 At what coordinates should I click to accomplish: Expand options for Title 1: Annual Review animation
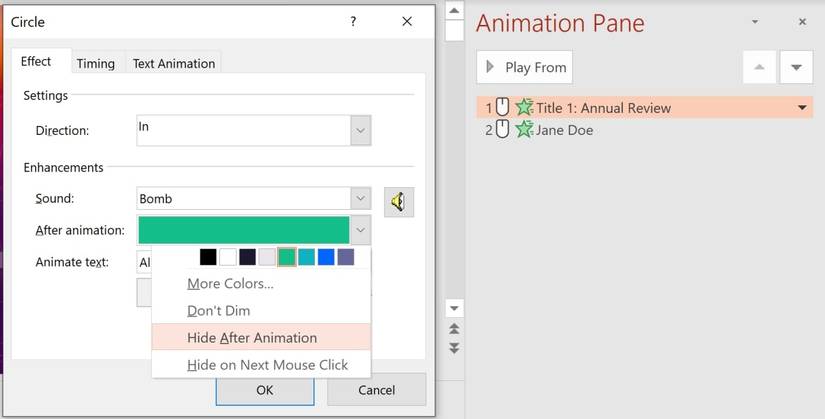click(x=802, y=107)
